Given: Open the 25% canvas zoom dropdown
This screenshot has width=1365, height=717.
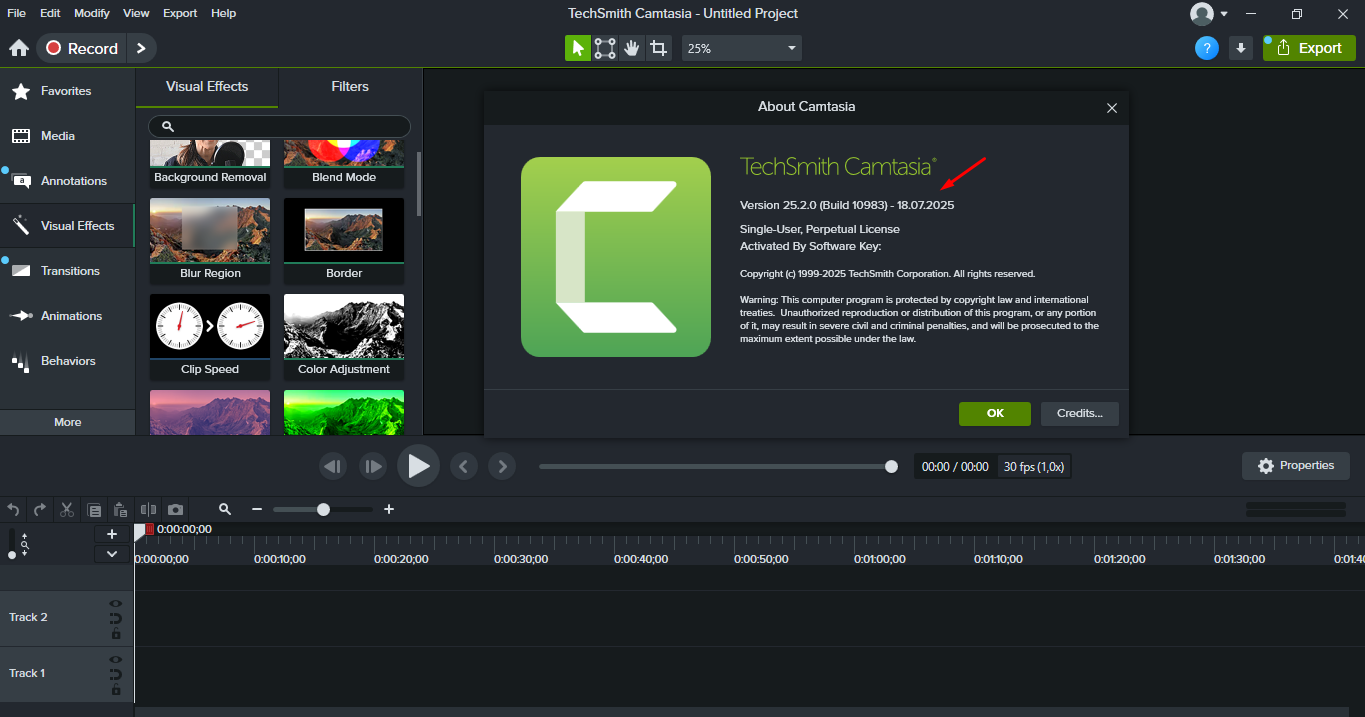Looking at the screenshot, I should pyautogui.click(x=741, y=48).
